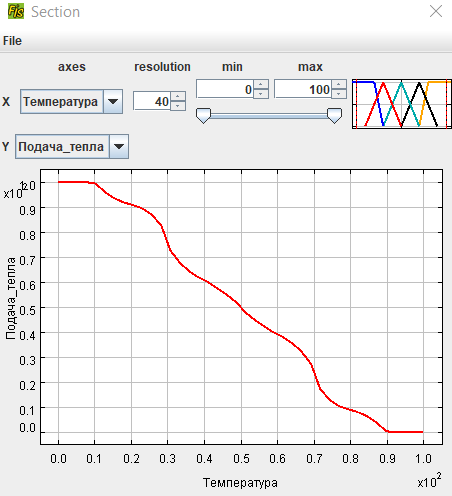Open the Y axis Подача_тепла dropdown
The image size is (452, 496).
72,146
